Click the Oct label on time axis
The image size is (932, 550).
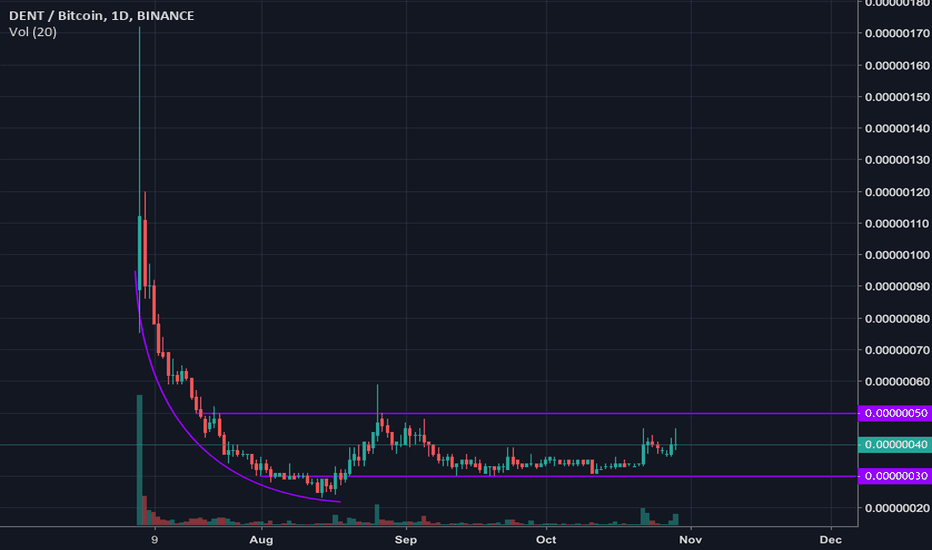click(546, 540)
